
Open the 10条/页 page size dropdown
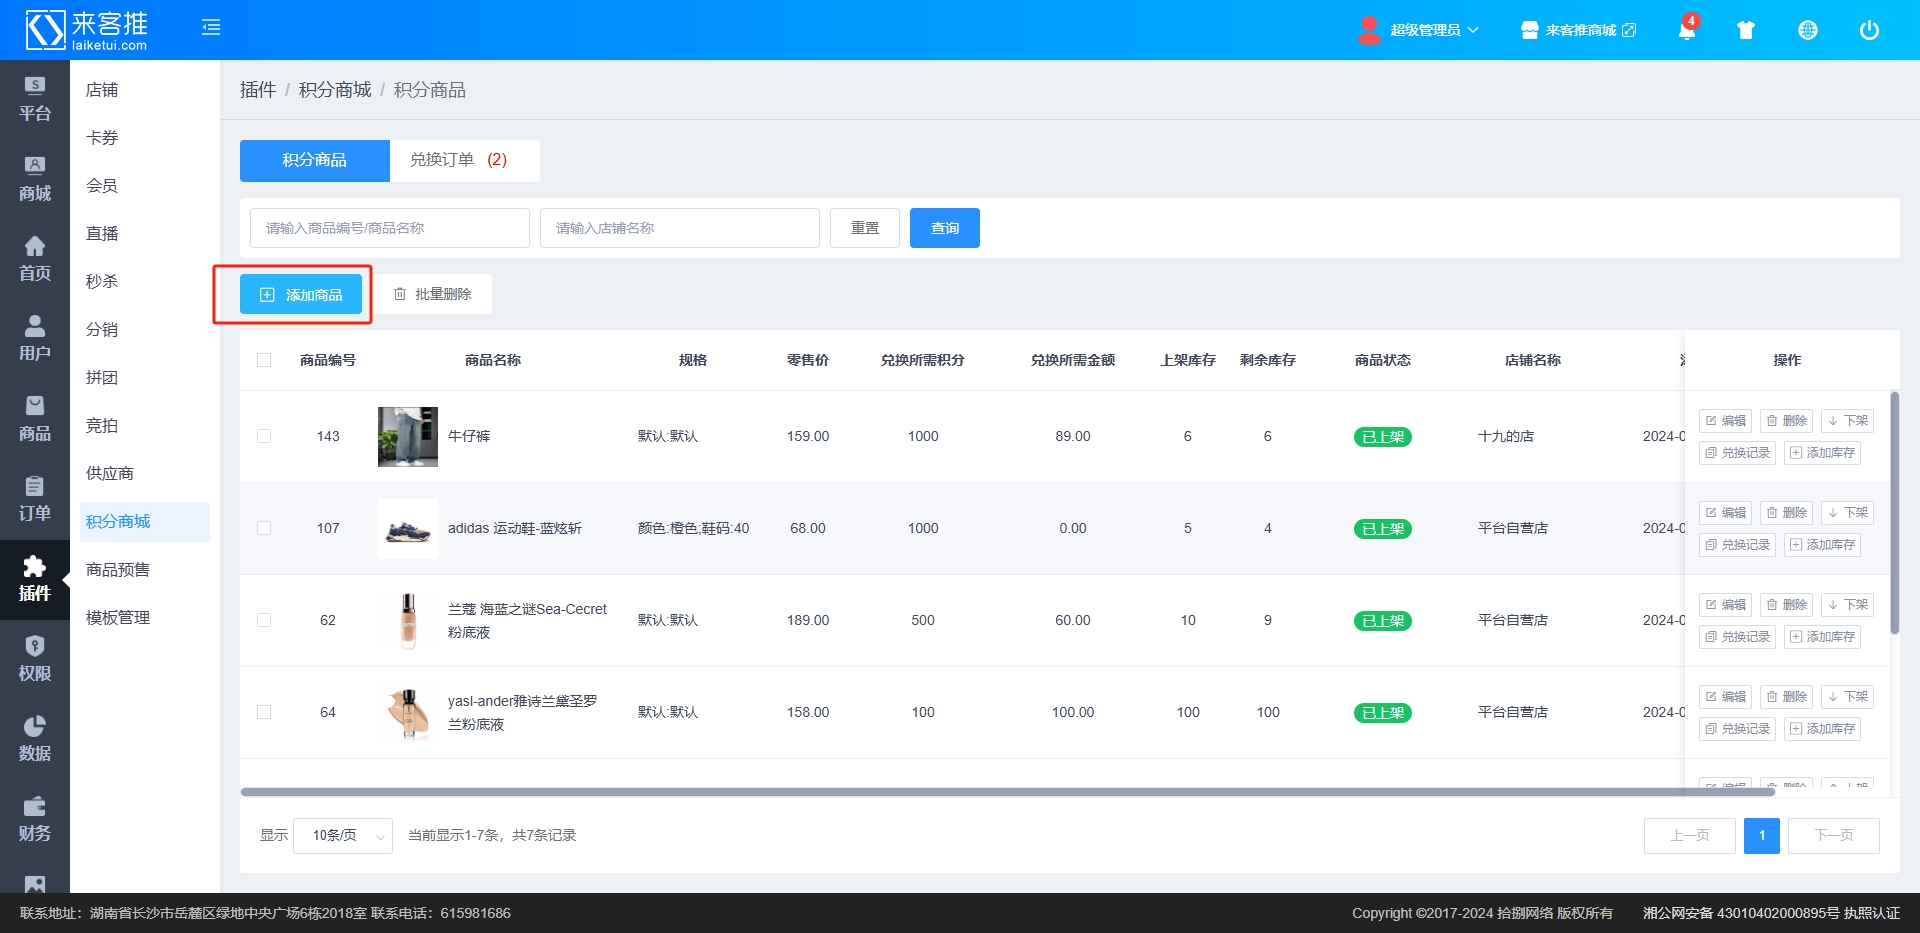[343, 835]
